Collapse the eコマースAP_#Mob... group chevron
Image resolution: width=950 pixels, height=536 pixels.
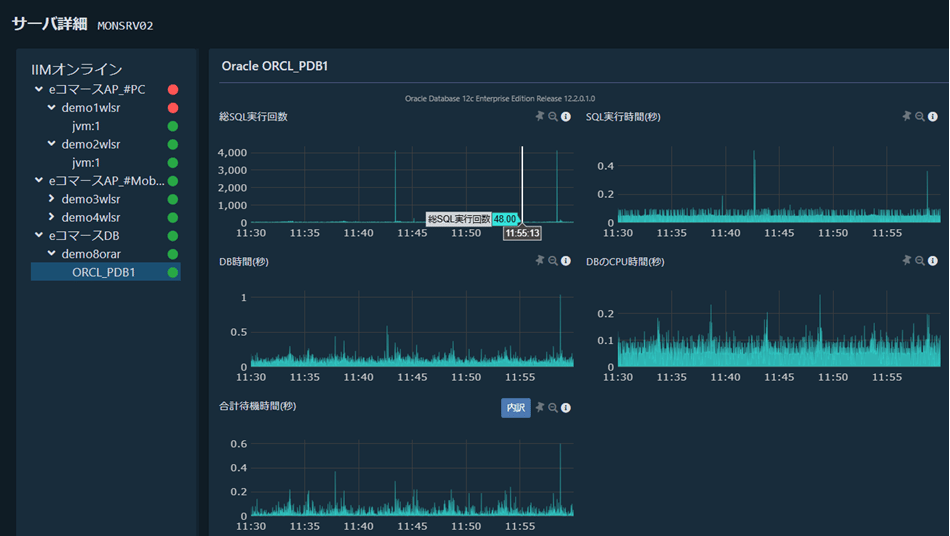click(39, 180)
